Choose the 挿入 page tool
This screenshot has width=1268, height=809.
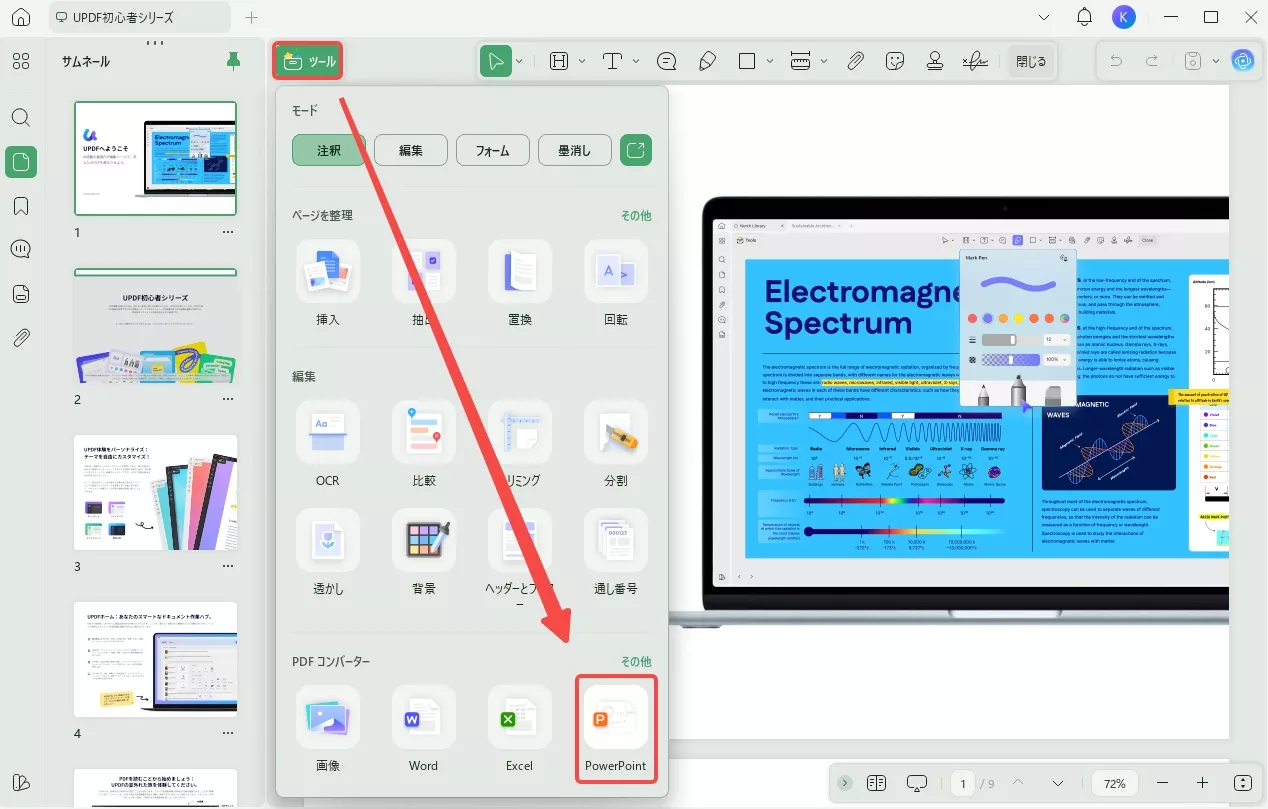coord(328,283)
